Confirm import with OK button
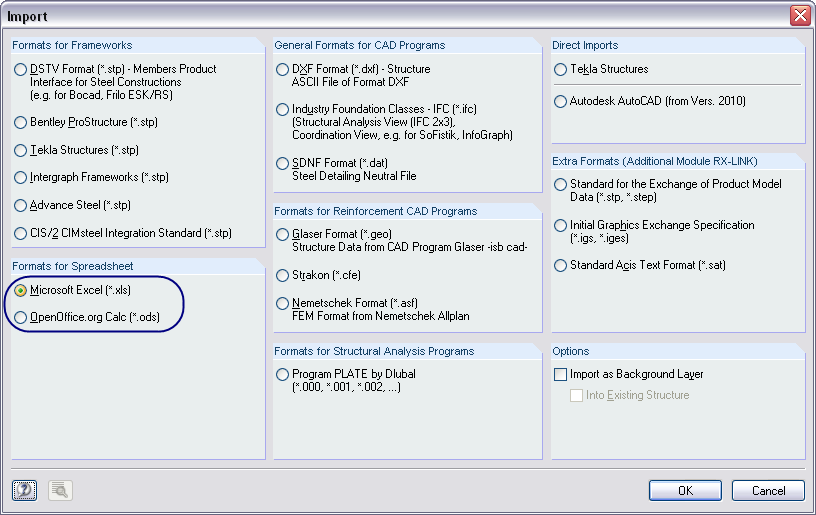Screen dimensions: 816x515 click(x=685, y=491)
